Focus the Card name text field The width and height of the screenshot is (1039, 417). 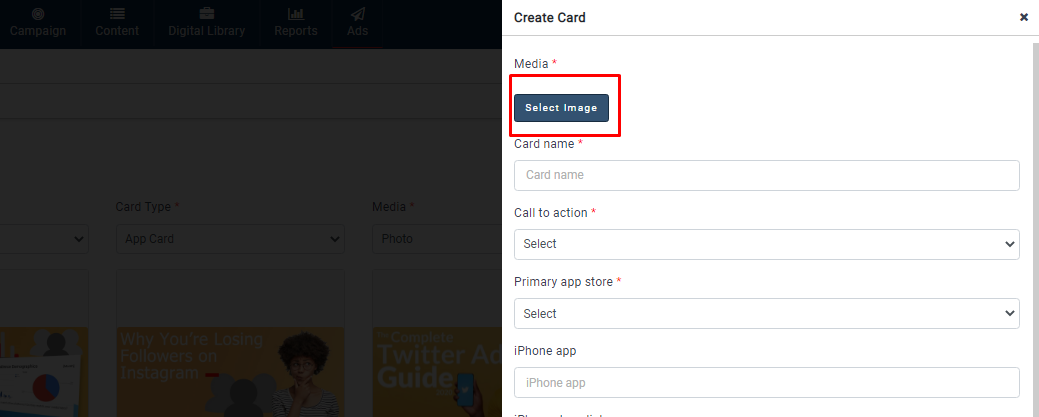(766, 175)
